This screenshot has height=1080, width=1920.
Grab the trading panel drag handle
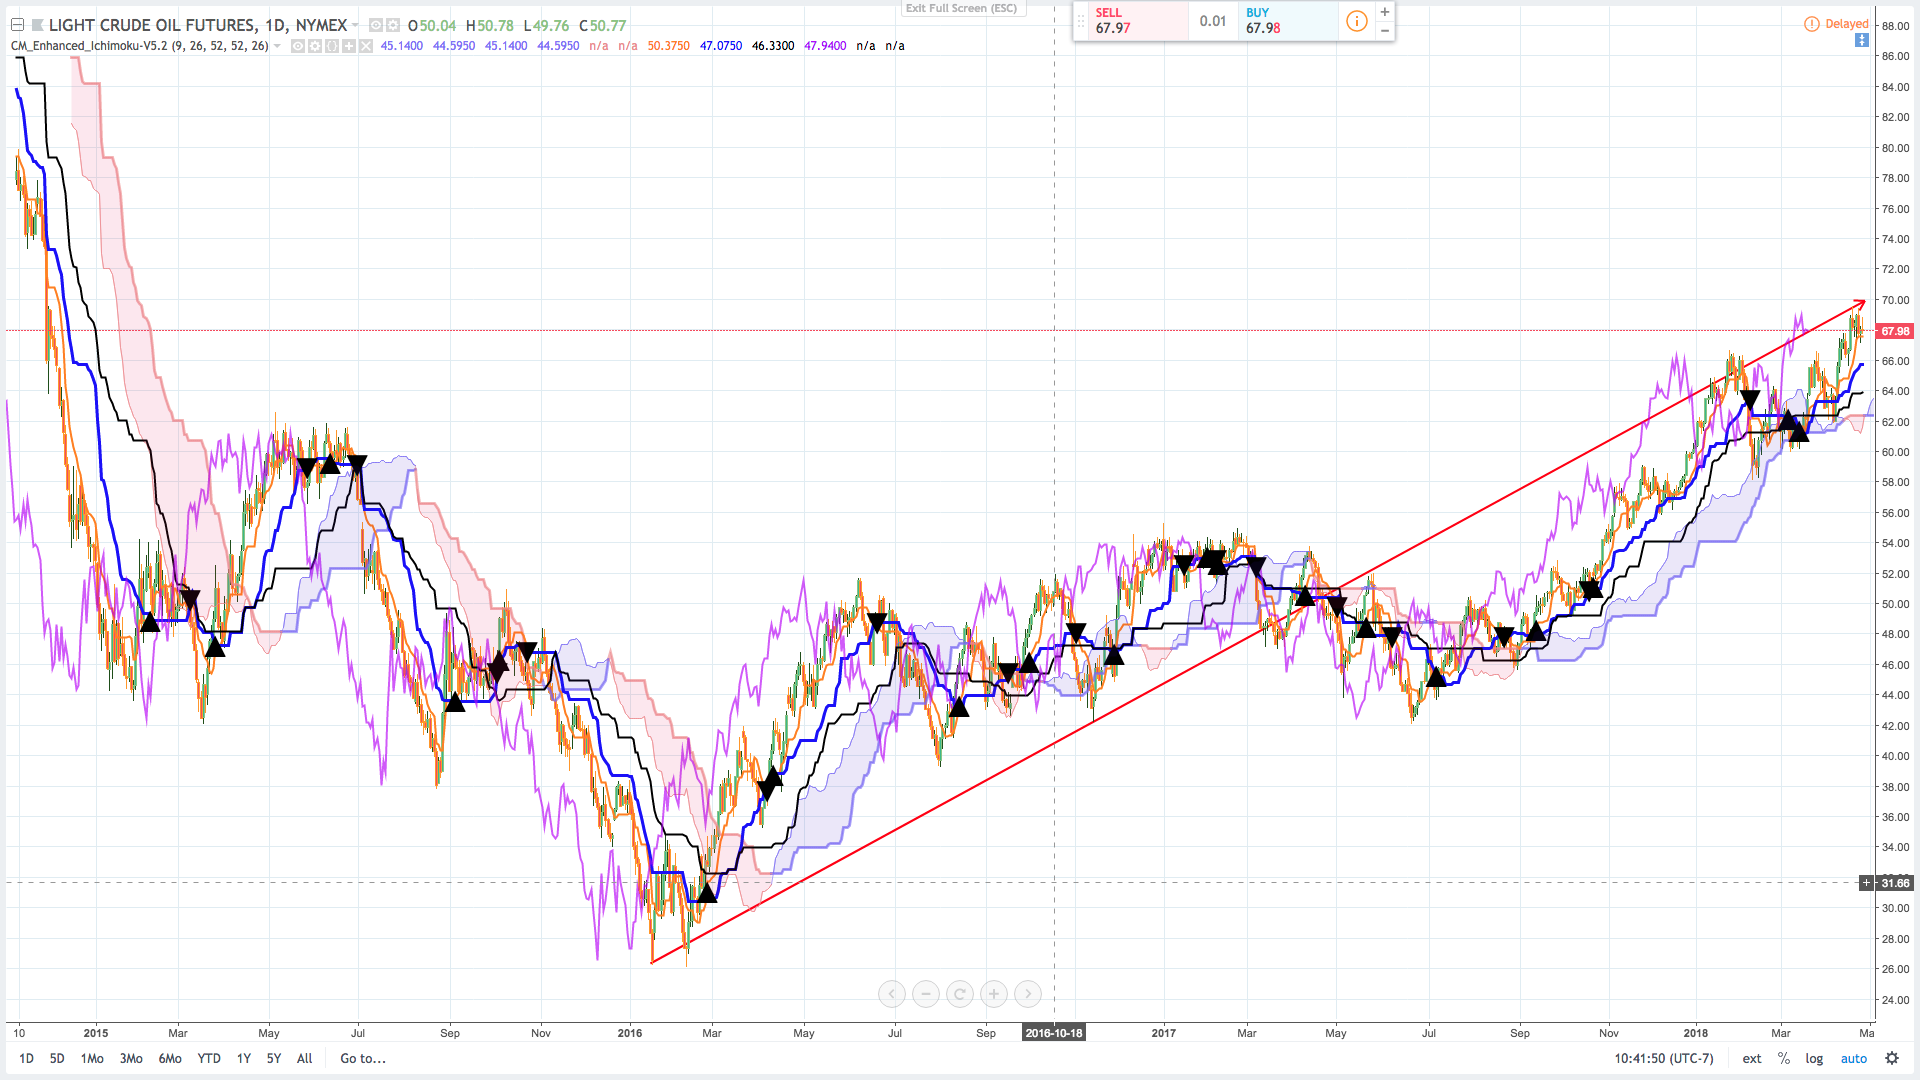point(1081,21)
